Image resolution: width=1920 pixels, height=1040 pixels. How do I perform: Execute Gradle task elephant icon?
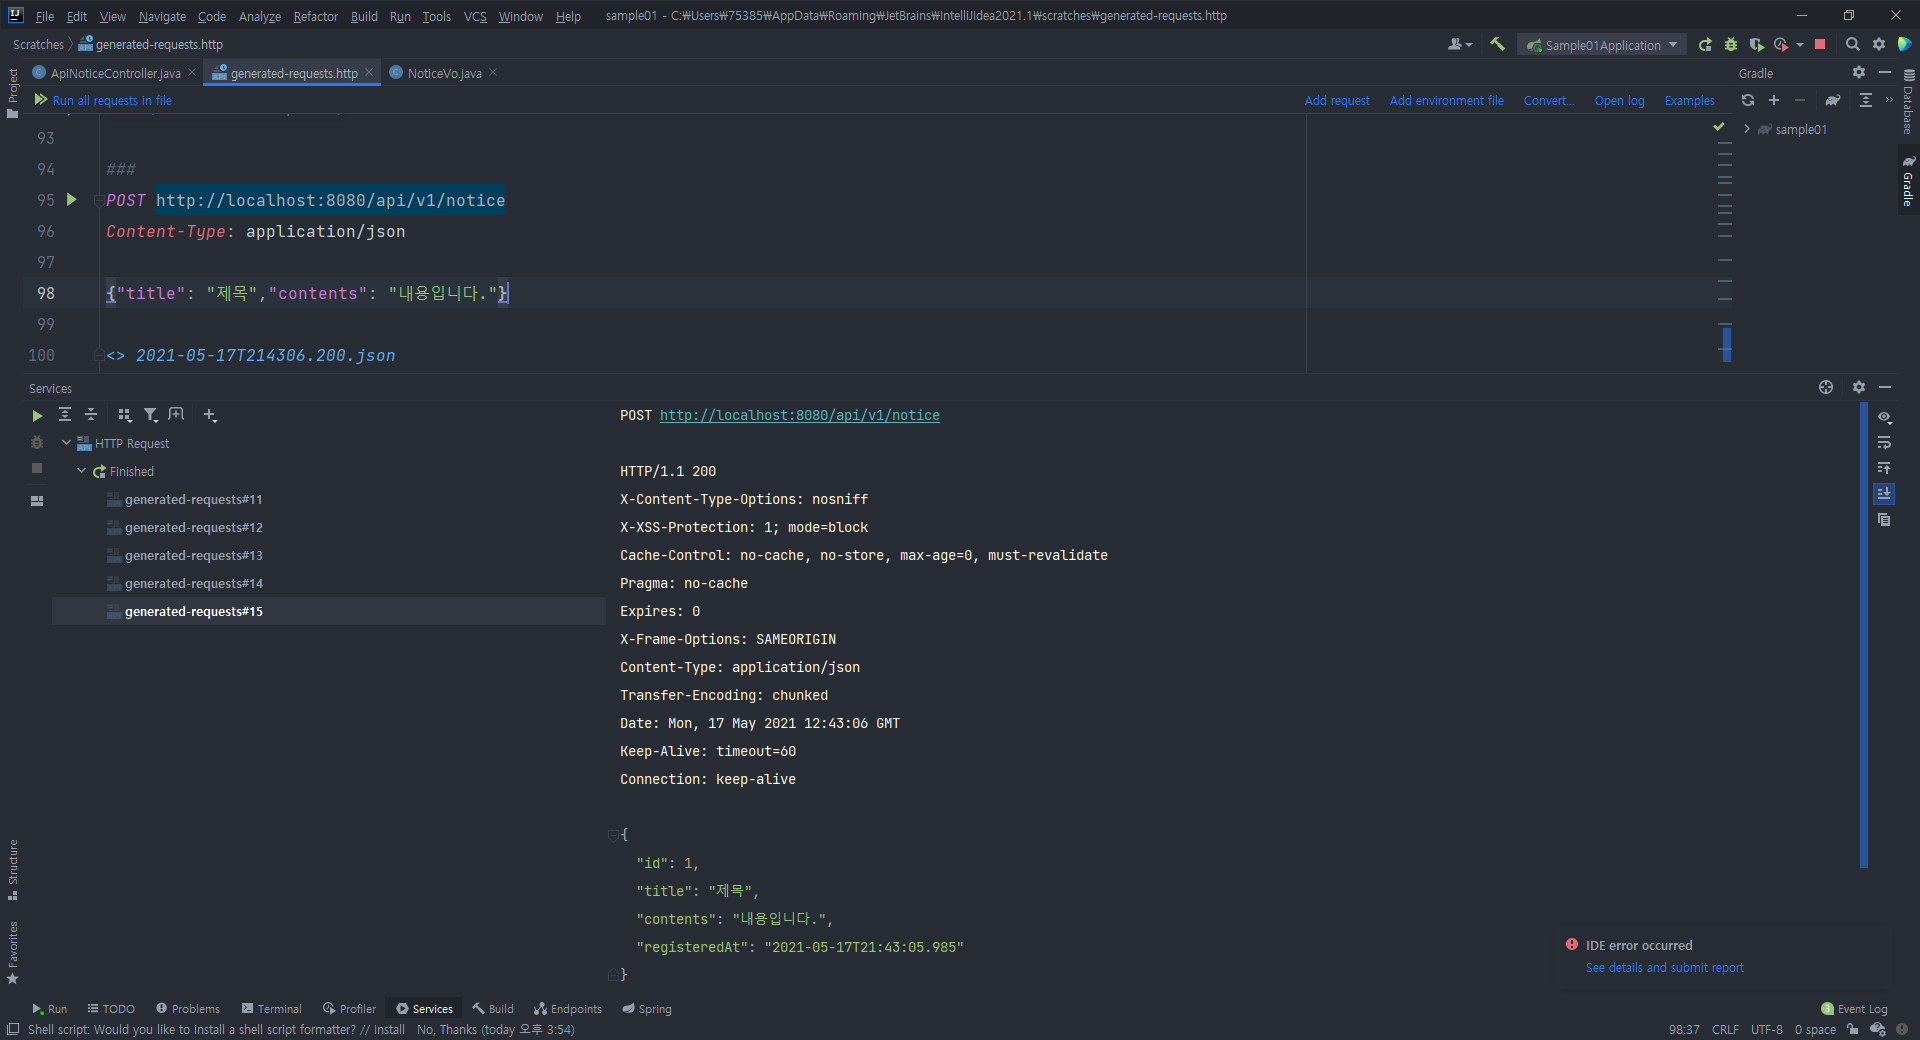click(1832, 100)
